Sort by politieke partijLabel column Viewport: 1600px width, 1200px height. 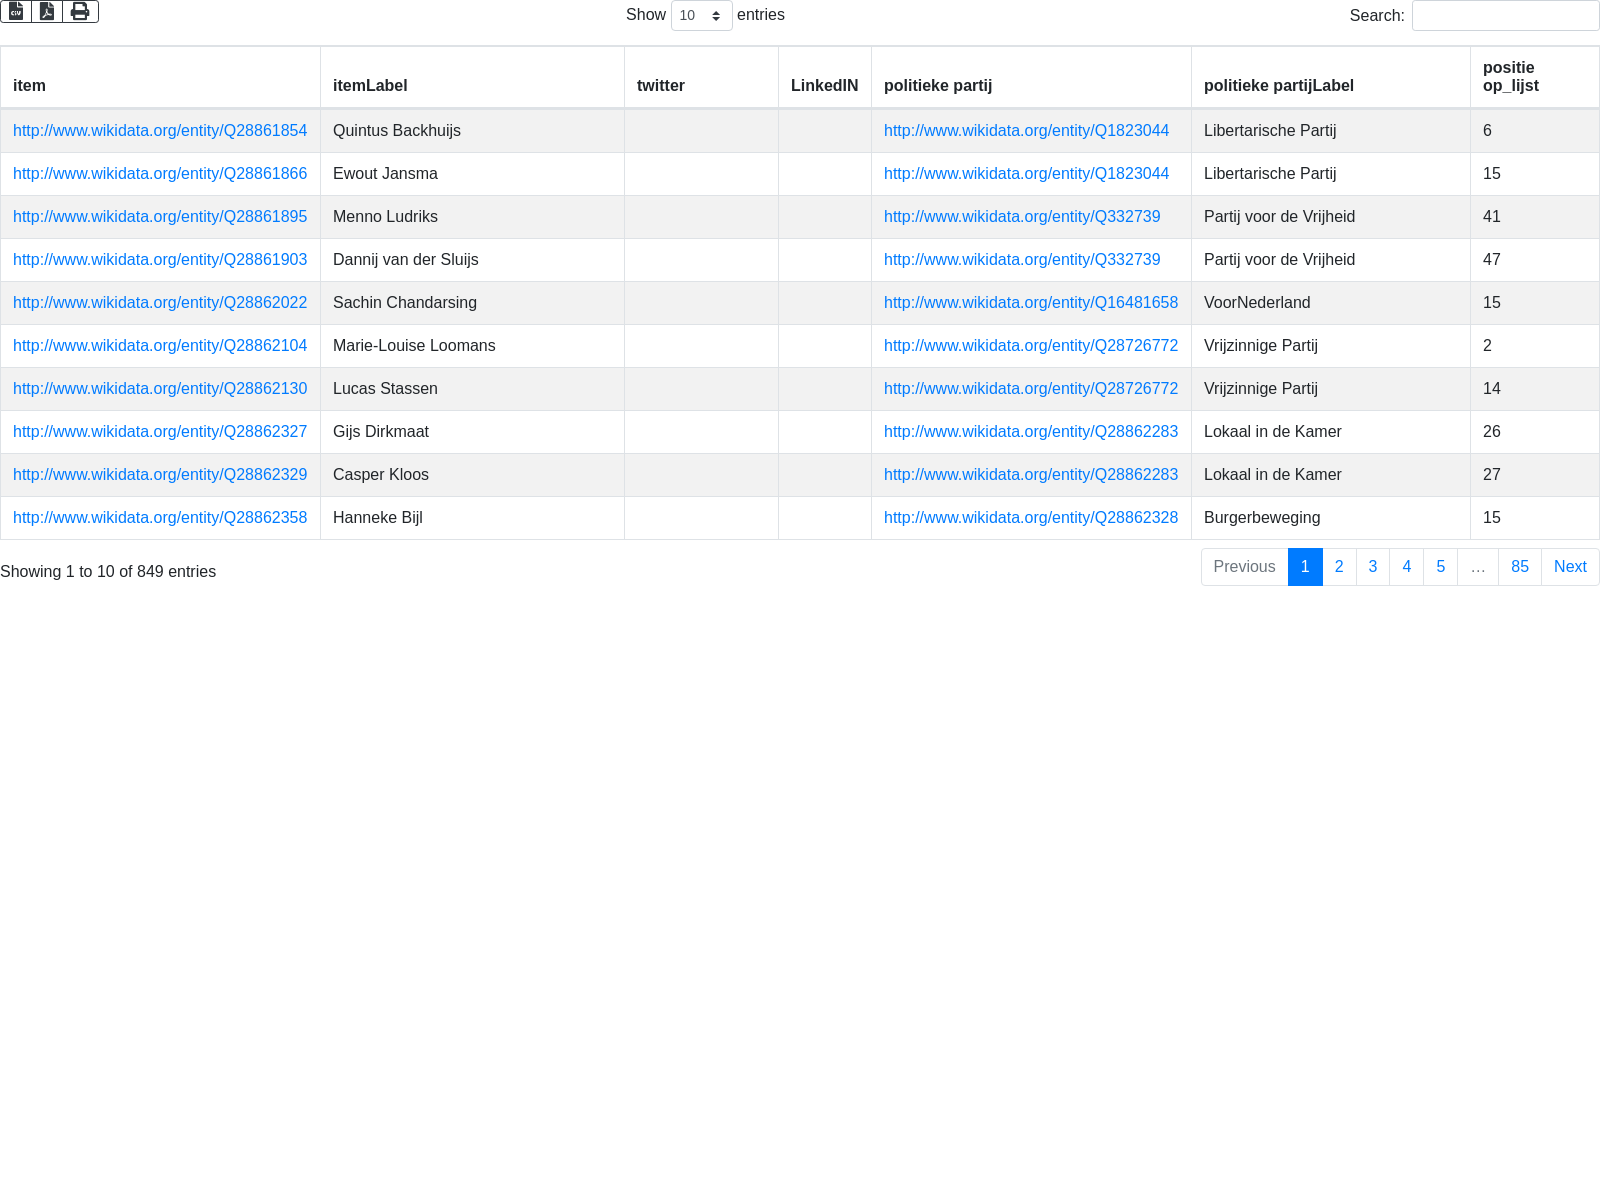1331,77
